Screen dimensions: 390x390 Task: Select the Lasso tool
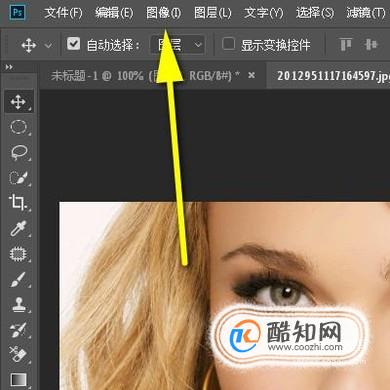(19, 152)
